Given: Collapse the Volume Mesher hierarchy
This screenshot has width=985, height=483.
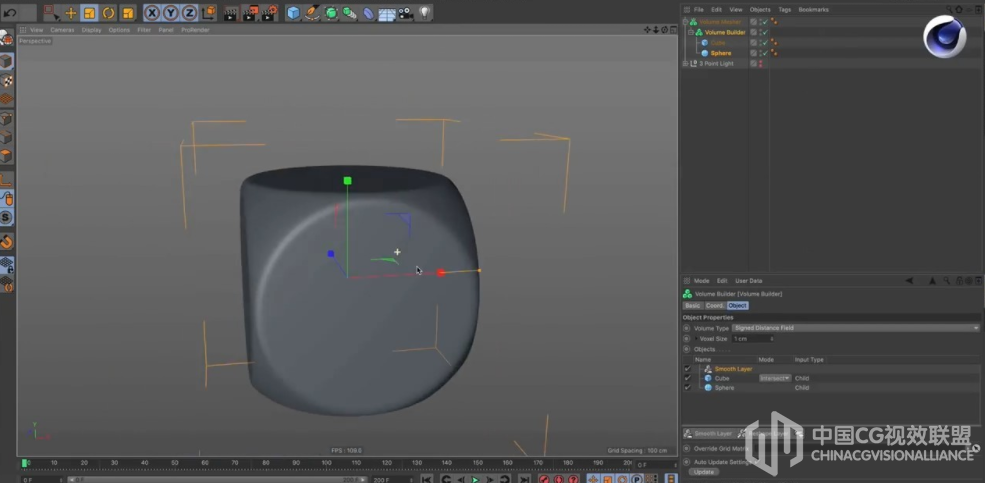Looking at the screenshot, I should [x=685, y=22].
